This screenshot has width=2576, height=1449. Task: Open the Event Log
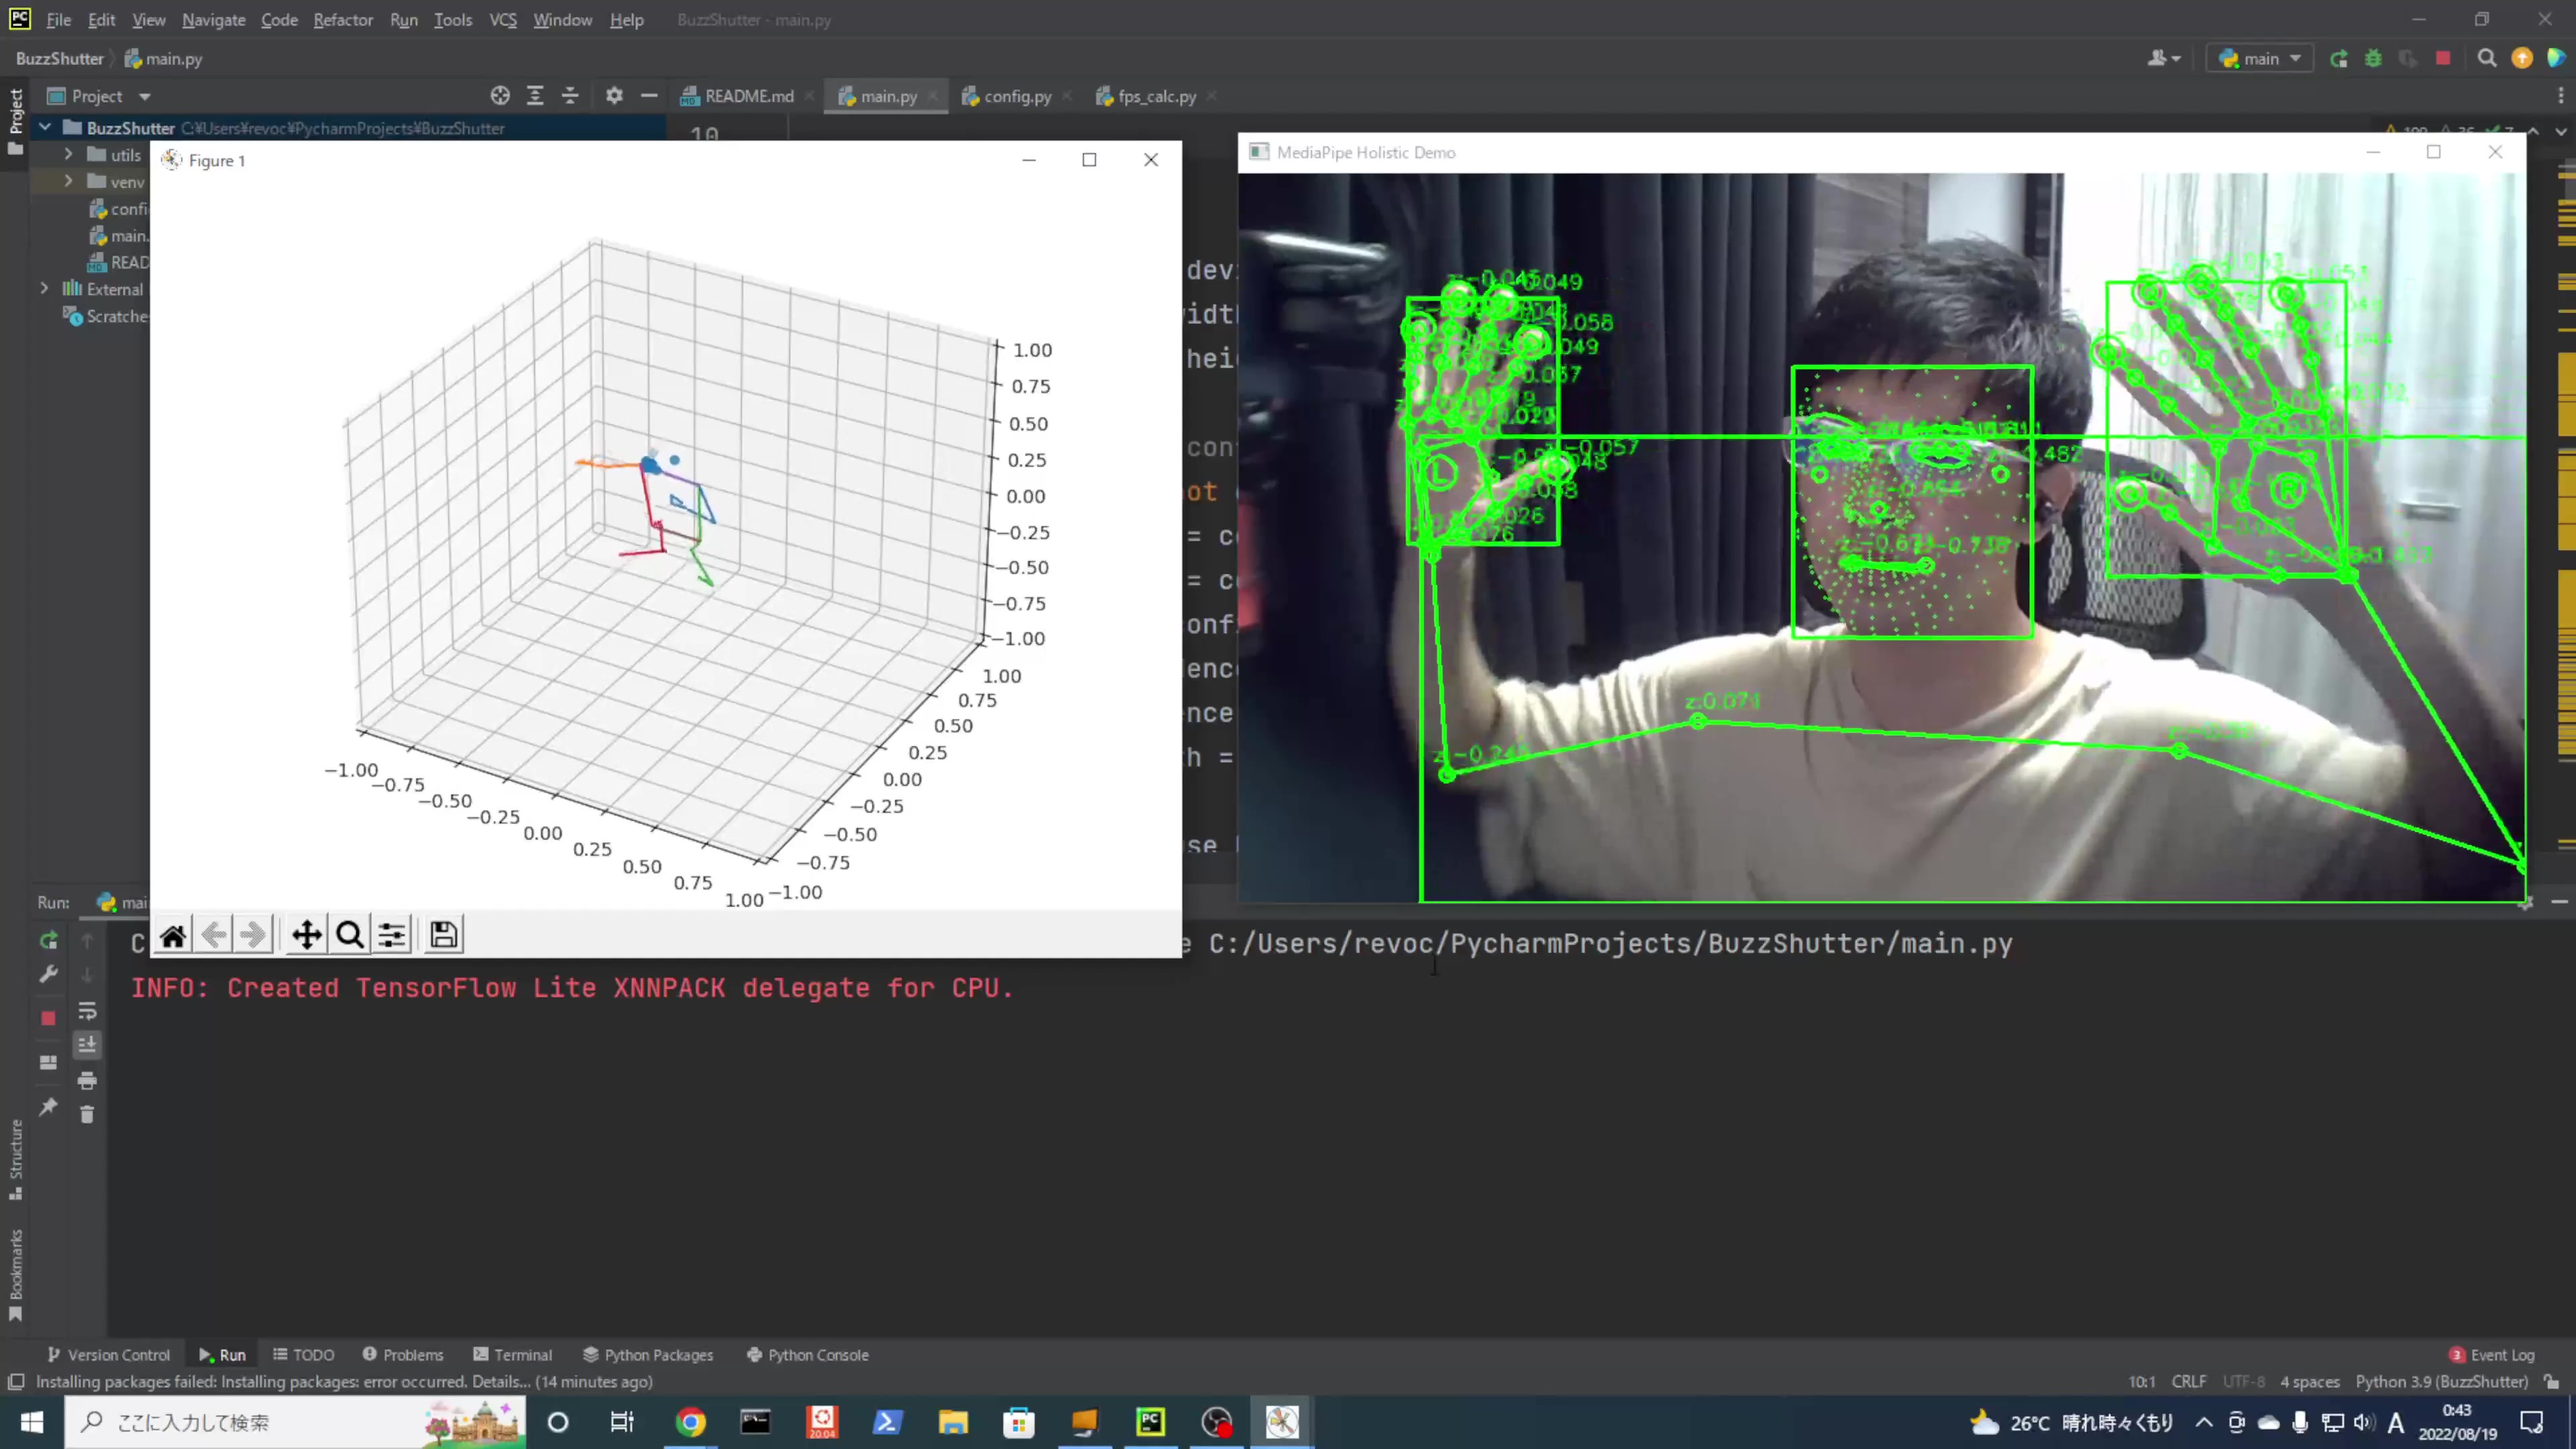click(2492, 1355)
